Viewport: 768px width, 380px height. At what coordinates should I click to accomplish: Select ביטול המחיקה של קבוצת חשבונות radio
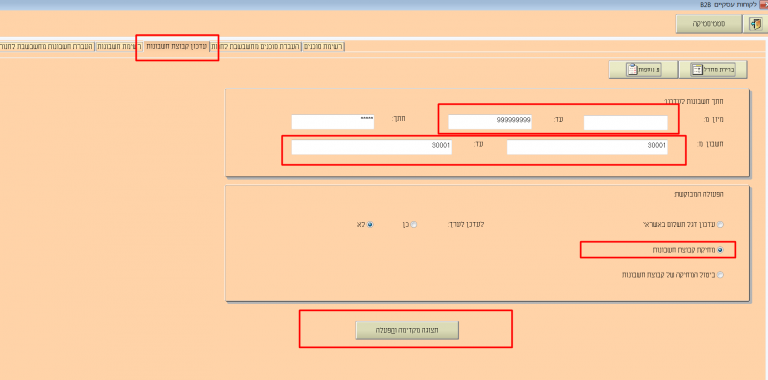[720, 275]
